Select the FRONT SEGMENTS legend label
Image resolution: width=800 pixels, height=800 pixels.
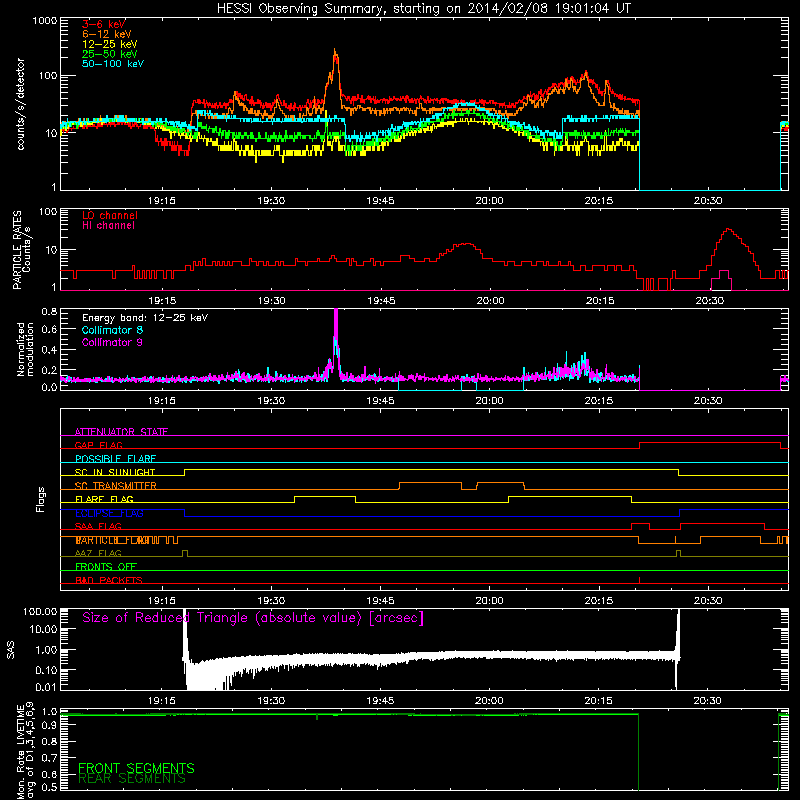point(136,768)
